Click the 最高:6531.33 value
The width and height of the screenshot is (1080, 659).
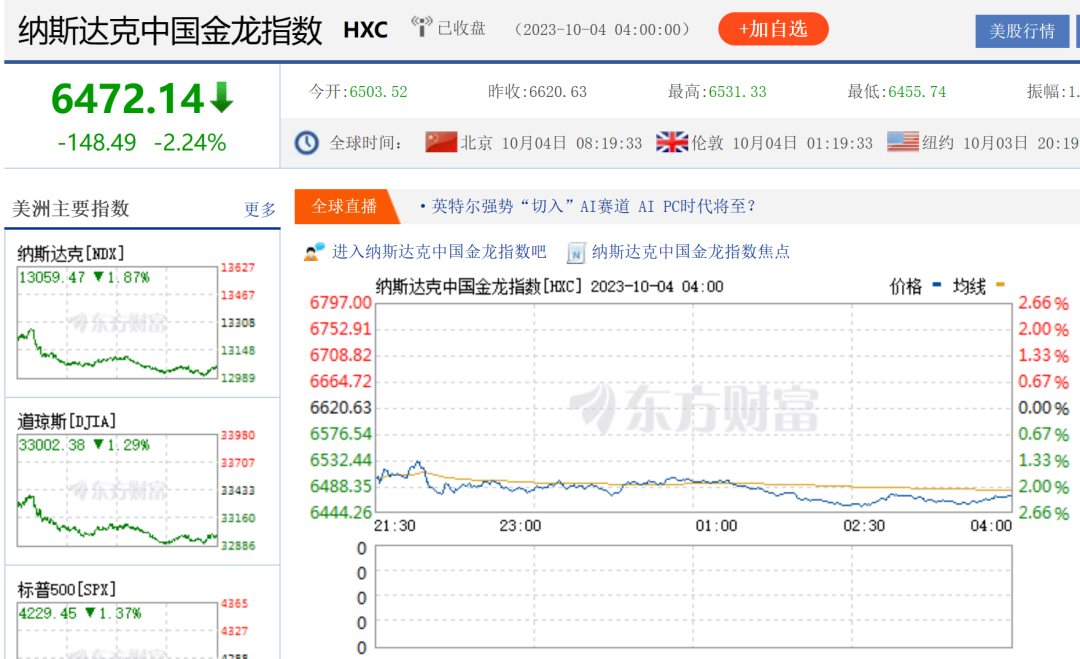click(x=737, y=92)
